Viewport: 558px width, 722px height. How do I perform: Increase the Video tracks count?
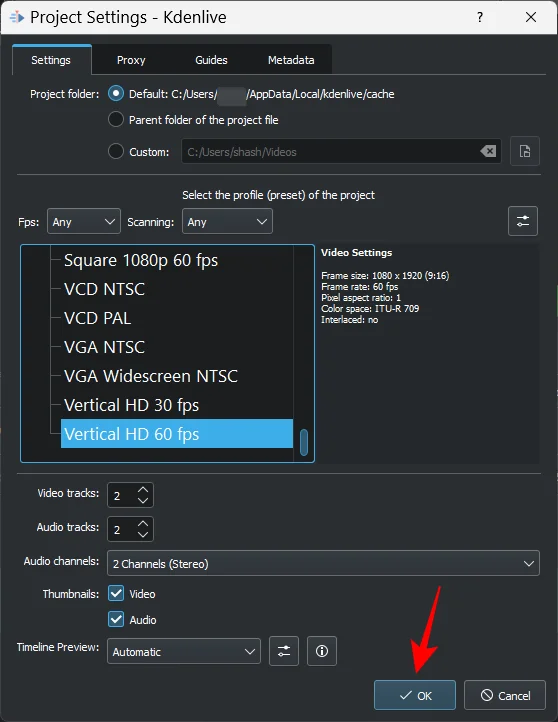click(x=143, y=489)
